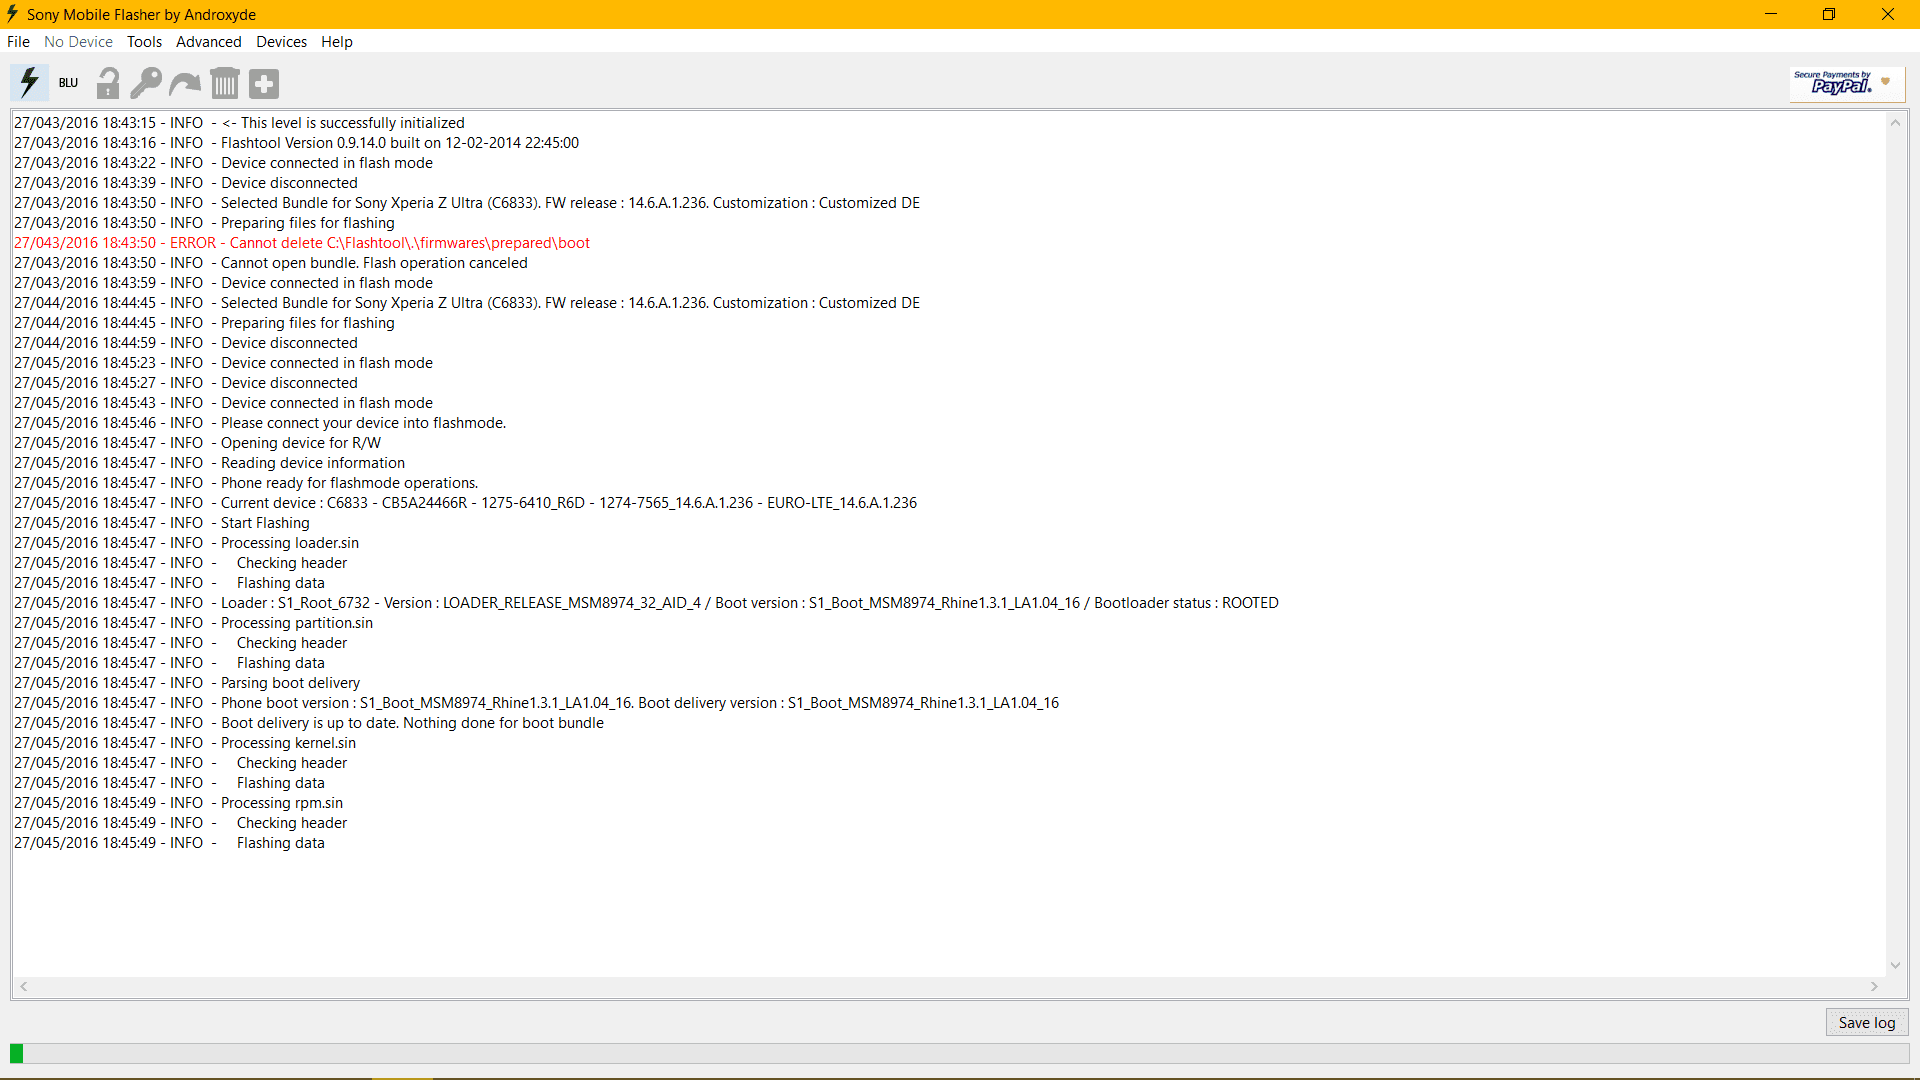The width and height of the screenshot is (1920, 1080).
Task: Click the vertical scrollbar up arrow
Action: (x=1895, y=123)
